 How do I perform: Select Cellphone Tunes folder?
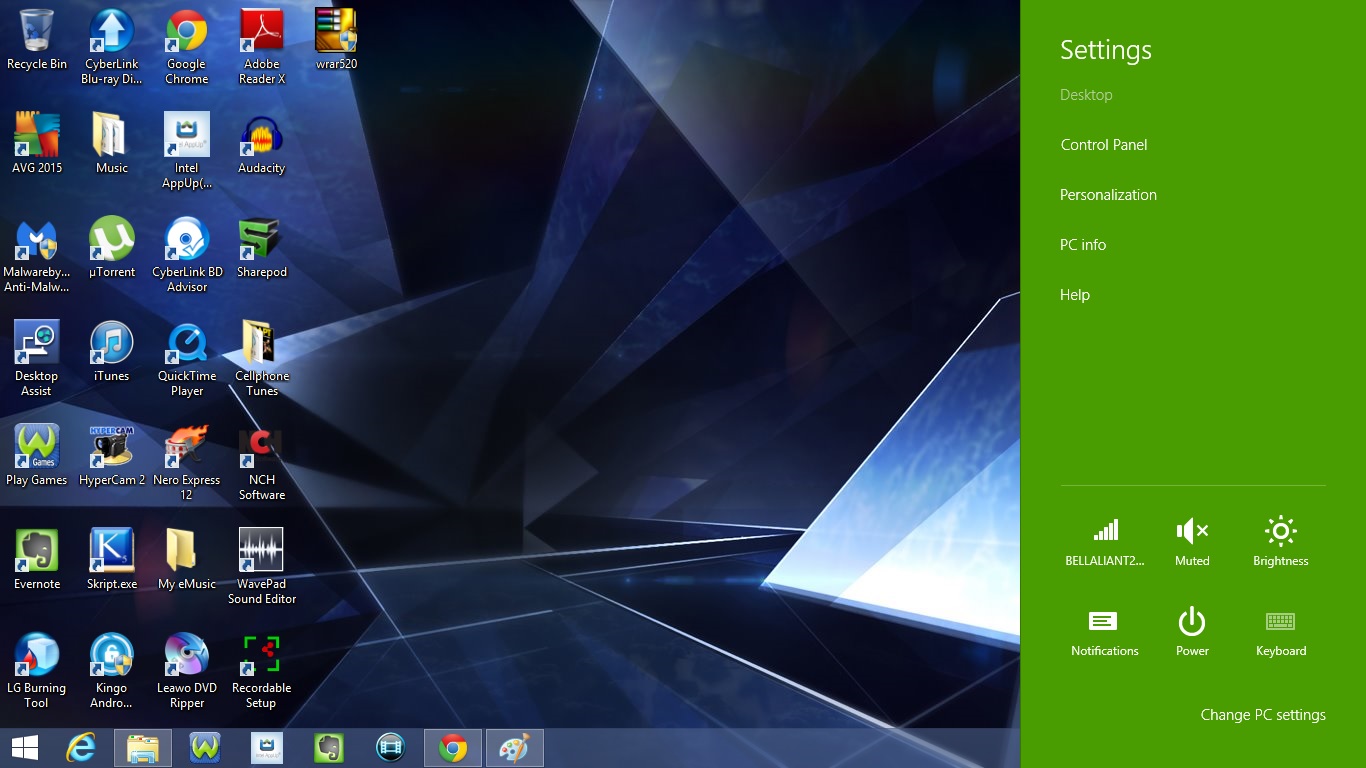262,359
